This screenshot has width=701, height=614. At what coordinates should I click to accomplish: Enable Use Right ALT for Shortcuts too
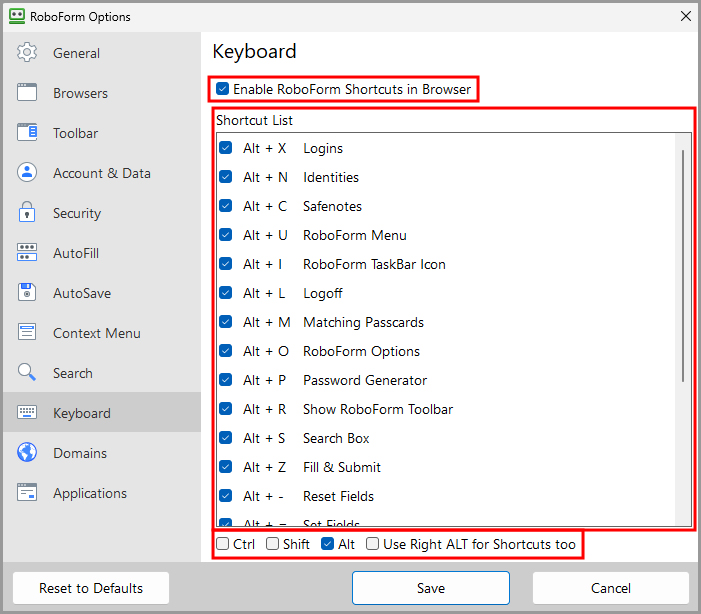point(372,543)
